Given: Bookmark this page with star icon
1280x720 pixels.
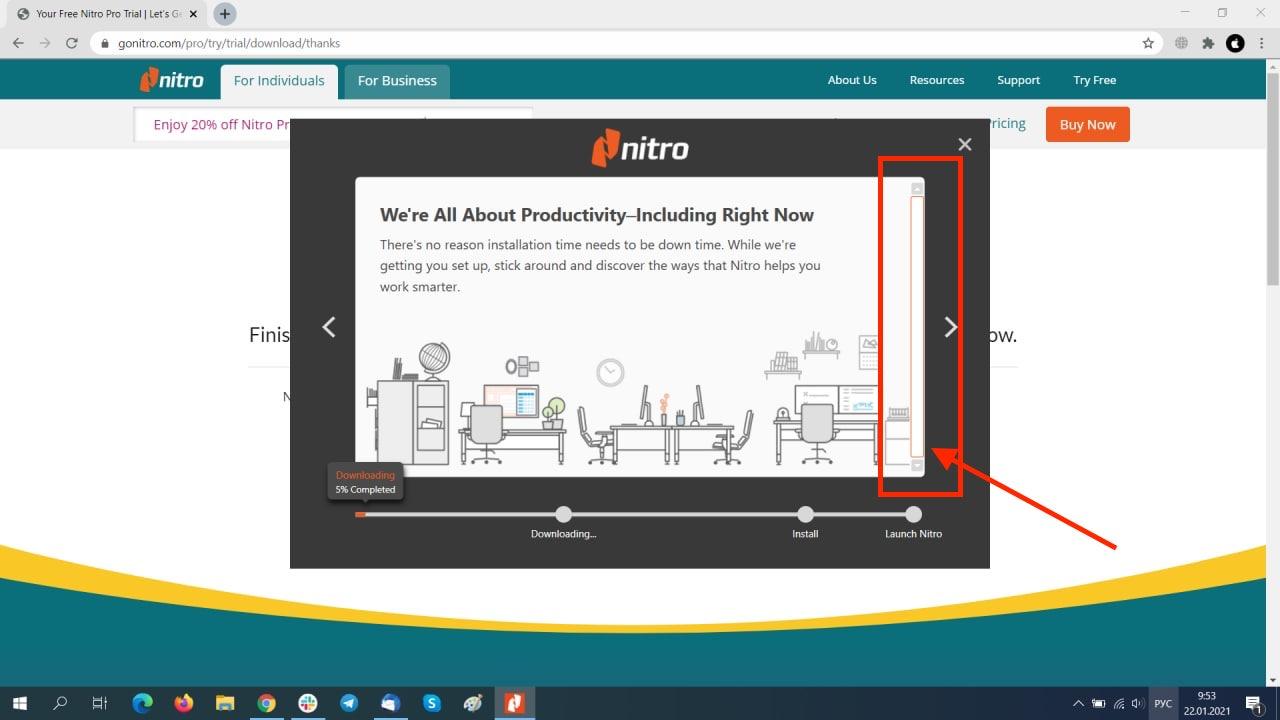Looking at the screenshot, I should click(x=1148, y=43).
